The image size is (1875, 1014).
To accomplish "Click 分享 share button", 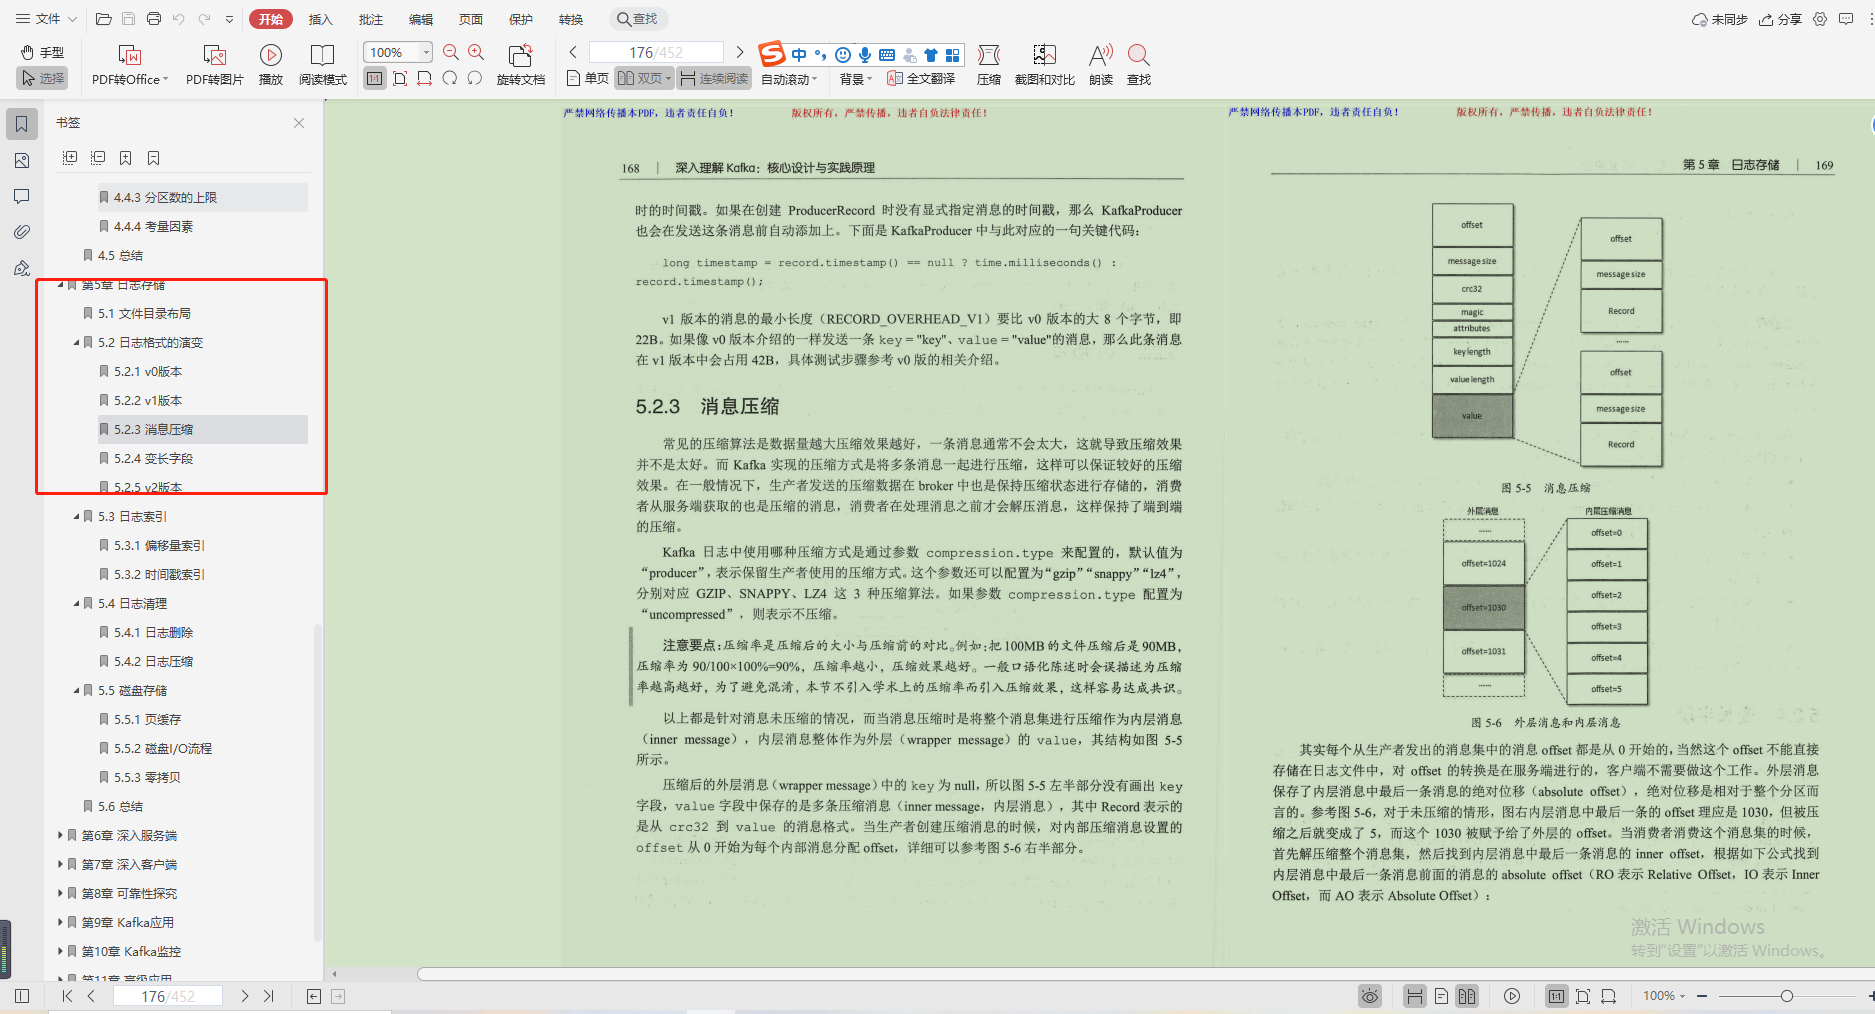I will point(1781,19).
